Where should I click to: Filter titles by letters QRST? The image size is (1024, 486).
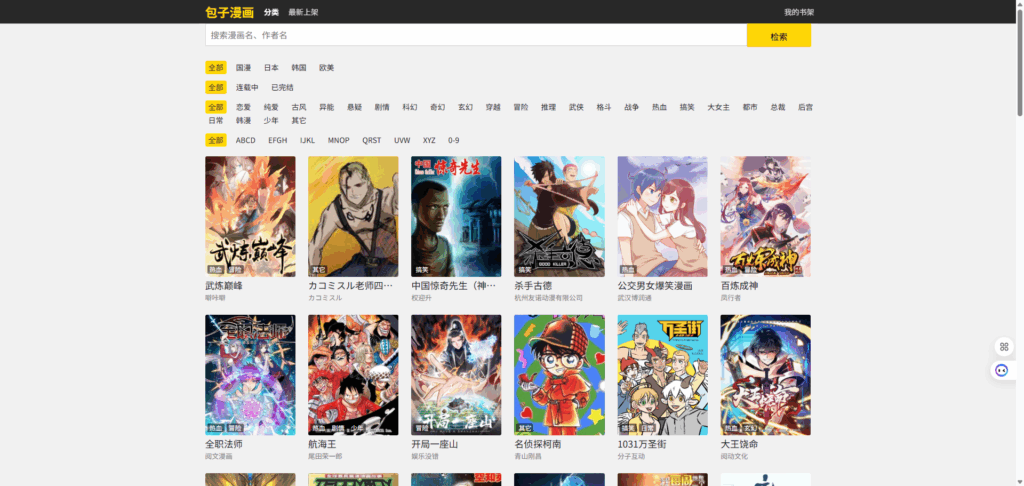[x=372, y=140]
